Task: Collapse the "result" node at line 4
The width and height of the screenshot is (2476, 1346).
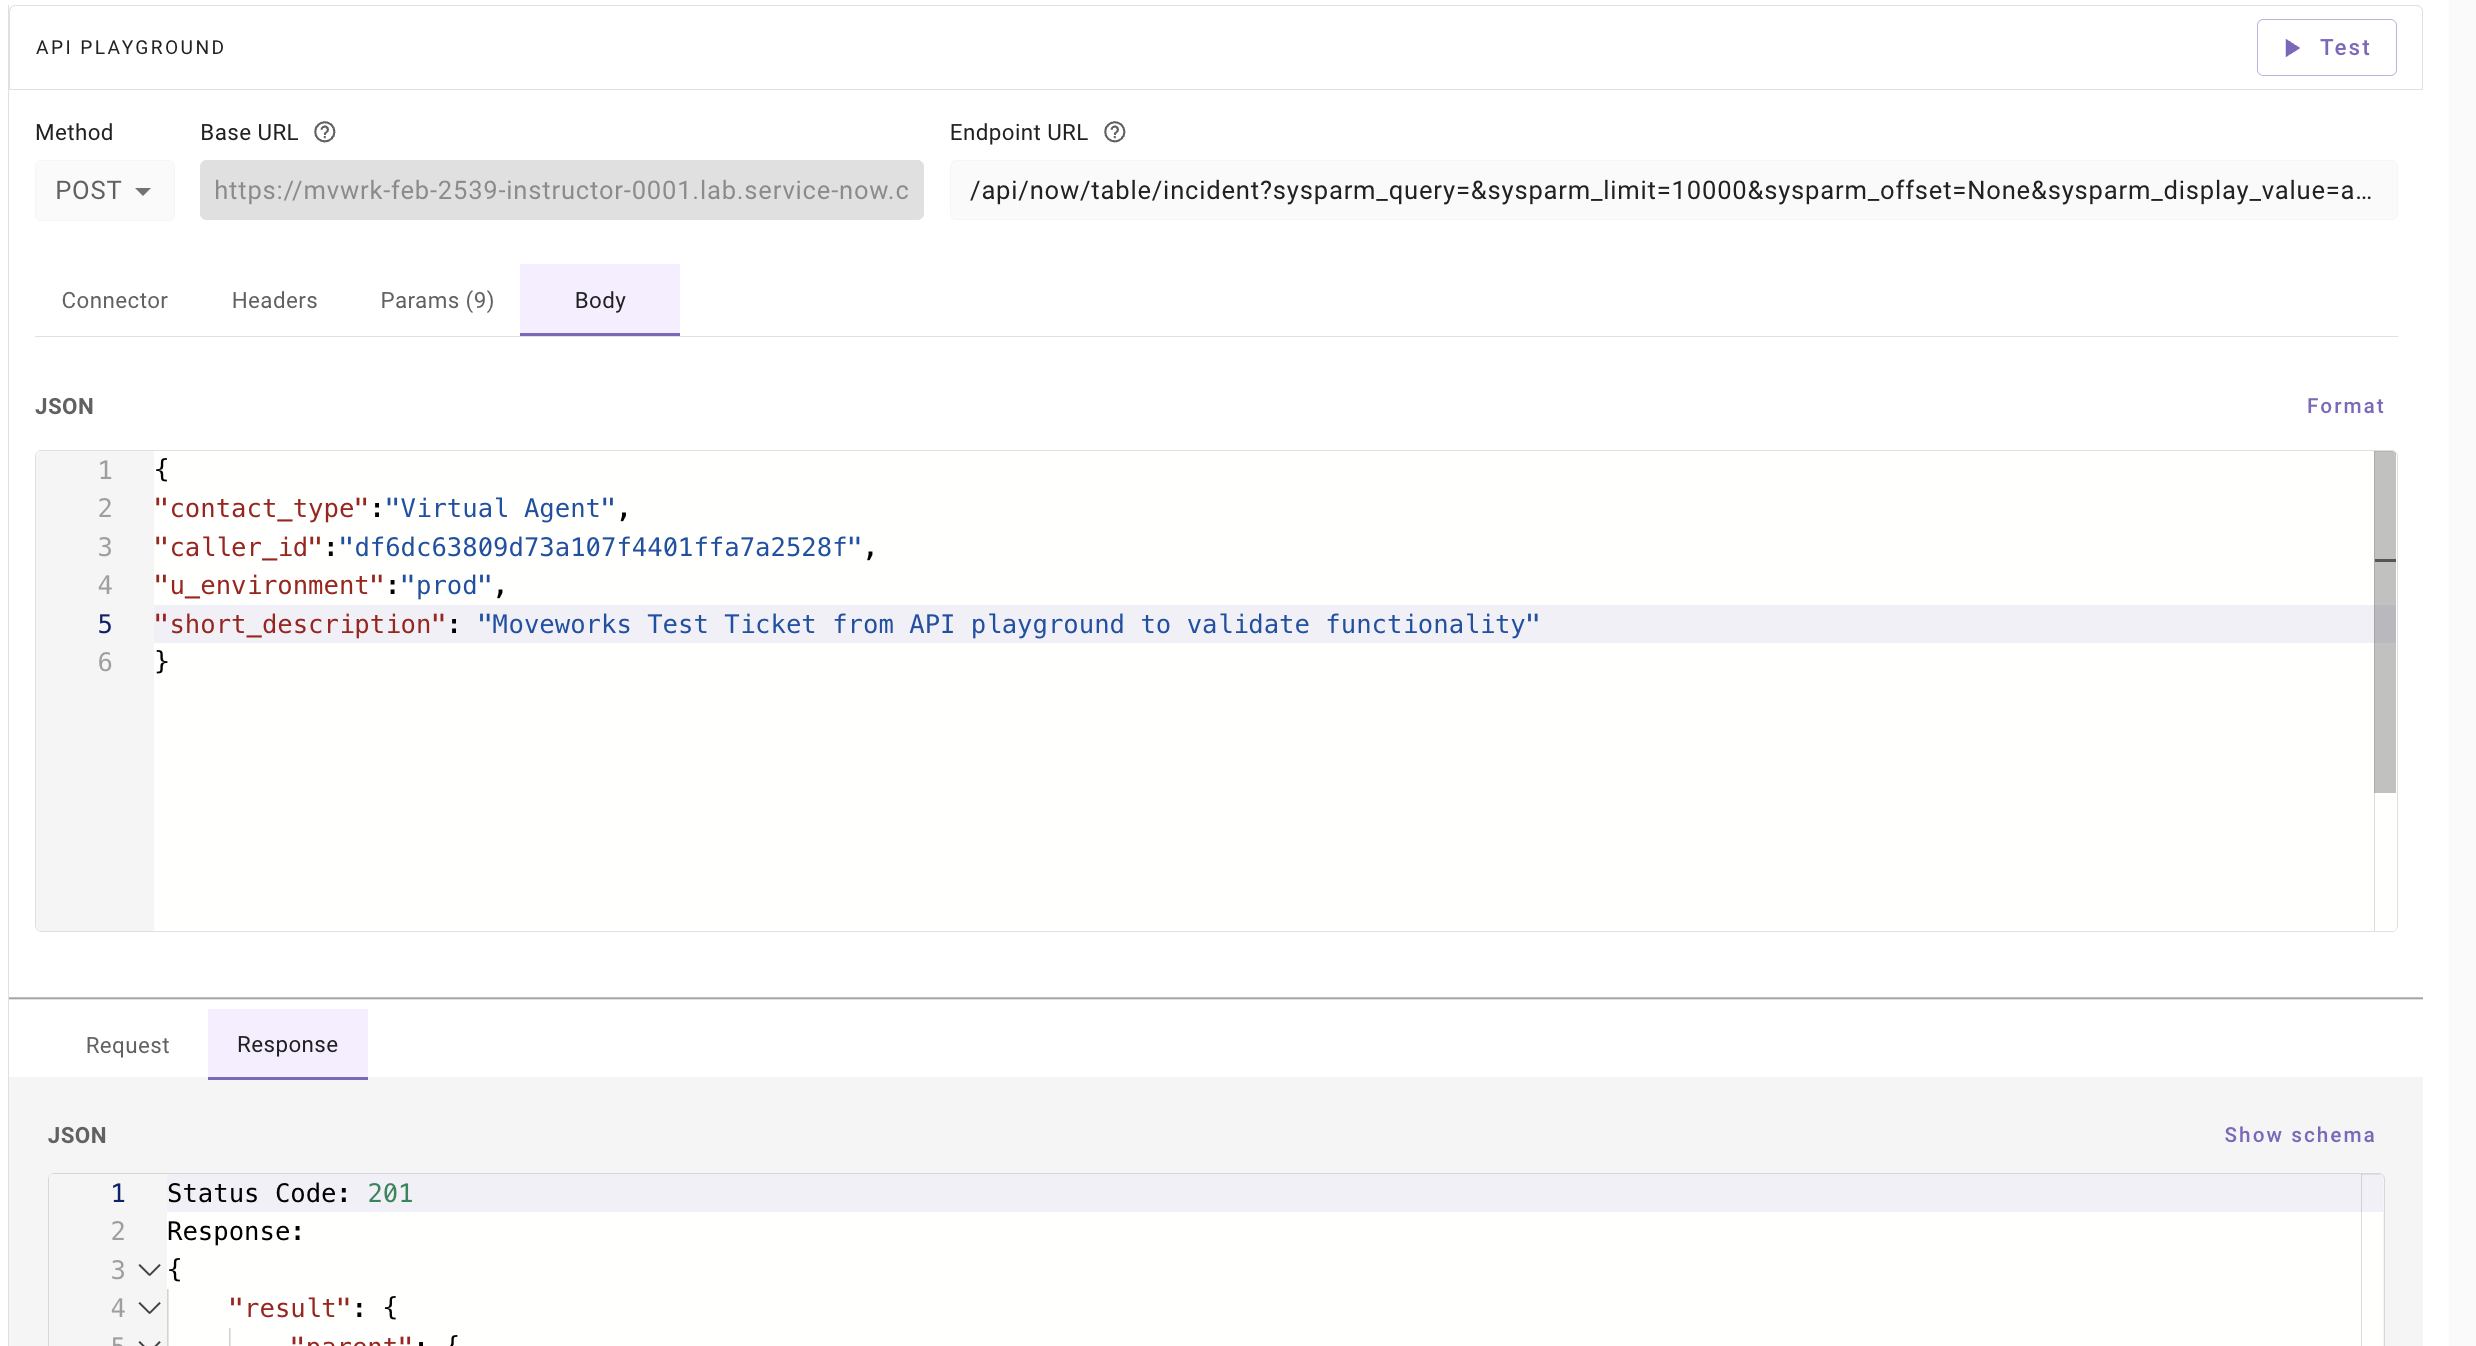Action: (150, 1308)
